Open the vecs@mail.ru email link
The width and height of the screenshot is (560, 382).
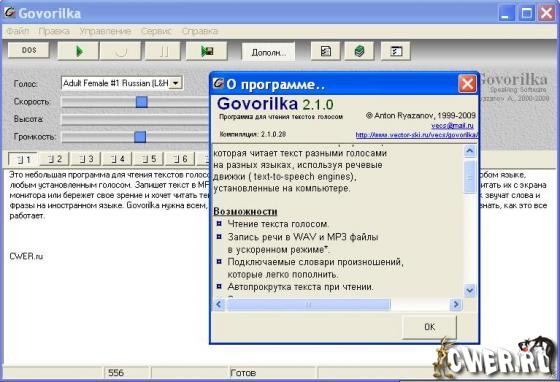click(x=452, y=126)
